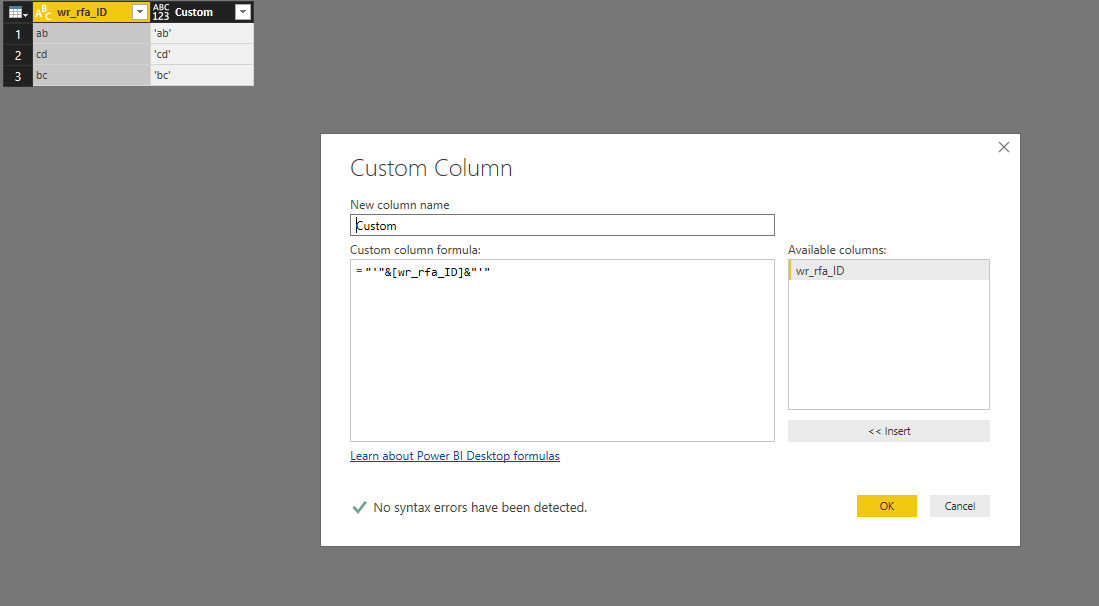Click the ABC text type icon of wr_rfa_ID
This screenshot has height=606, width=1099.
click(x=43, y=13)
